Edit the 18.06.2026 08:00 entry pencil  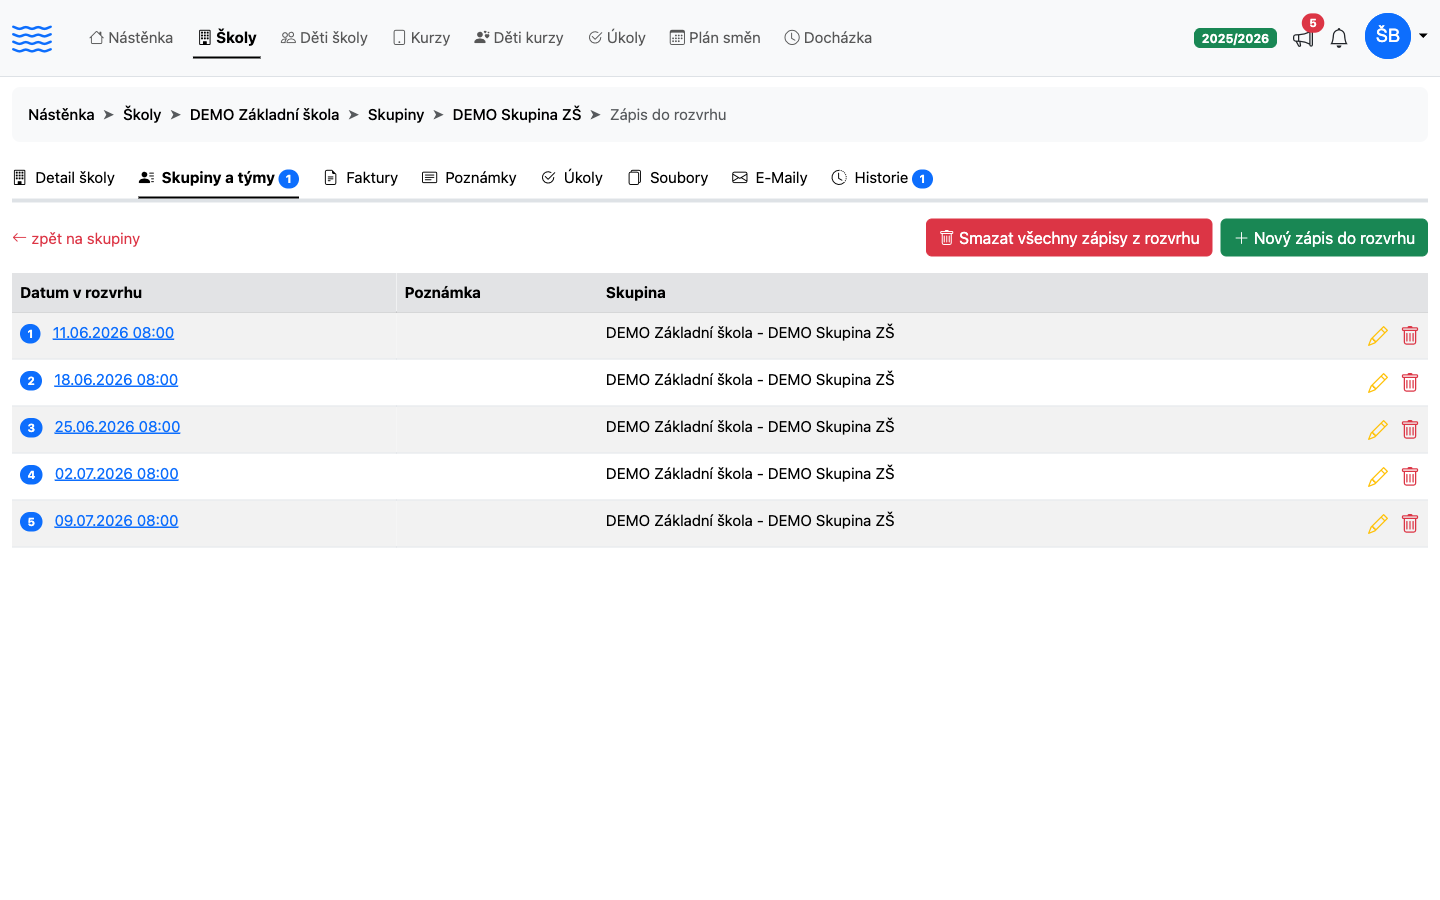[x=1378, y=383]
